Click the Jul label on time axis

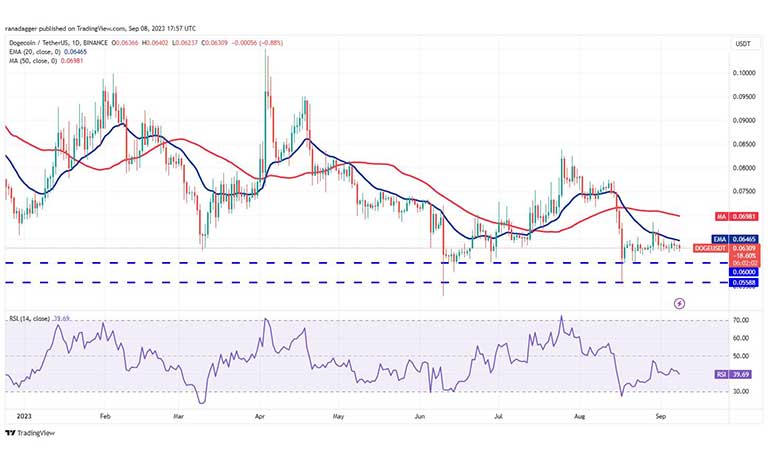click(x=498, y=416)
